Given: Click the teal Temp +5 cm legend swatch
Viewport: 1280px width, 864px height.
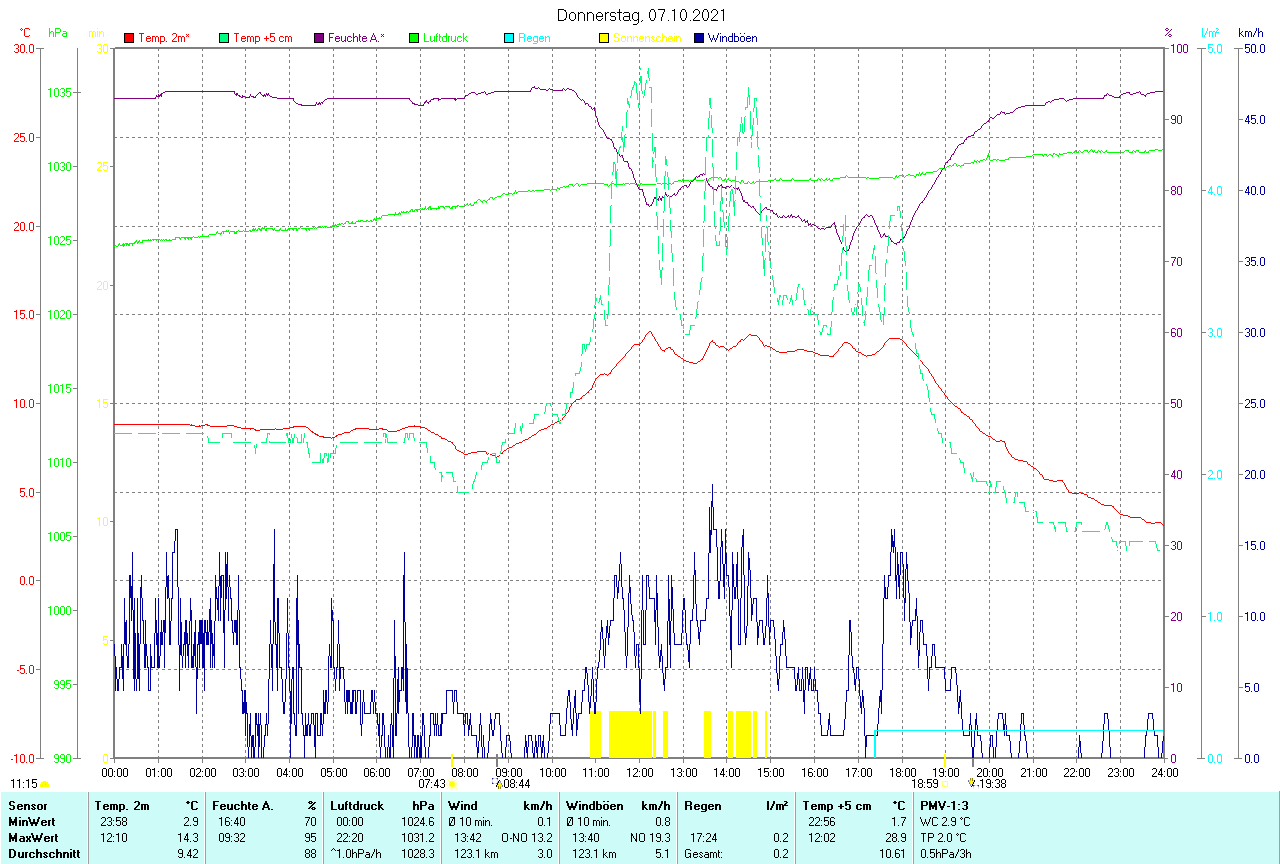Looking at the screenshot, I should 224,38.
